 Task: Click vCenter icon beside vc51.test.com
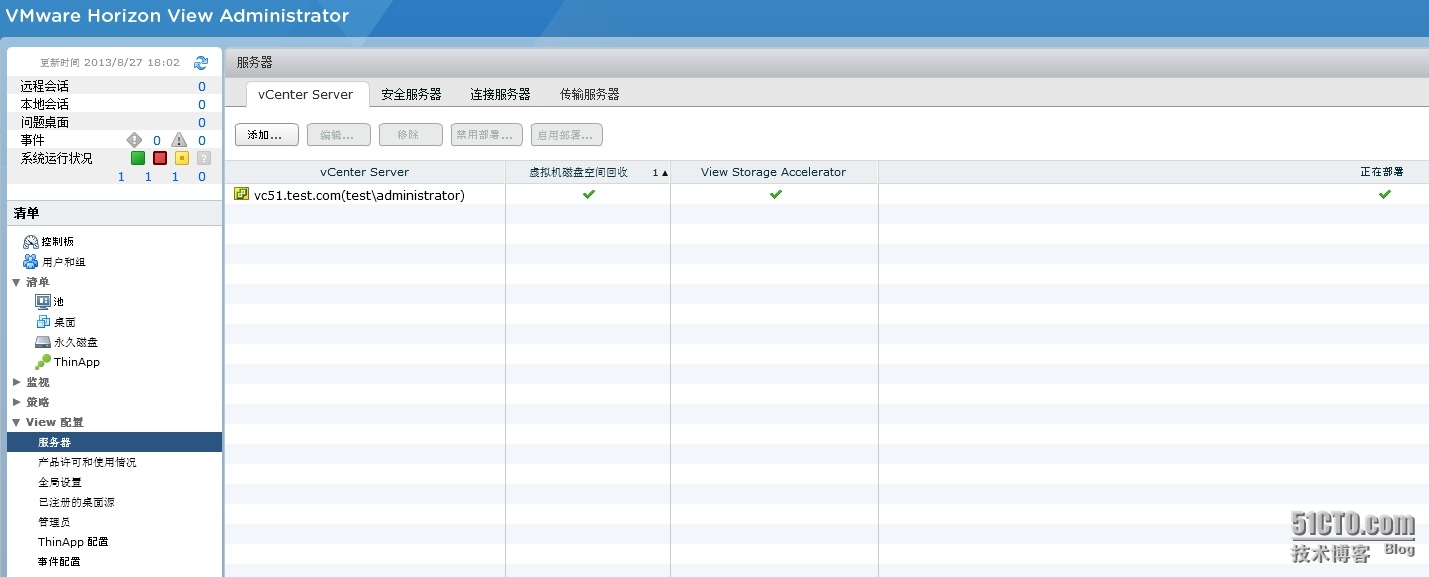click(x=241, y=194)
